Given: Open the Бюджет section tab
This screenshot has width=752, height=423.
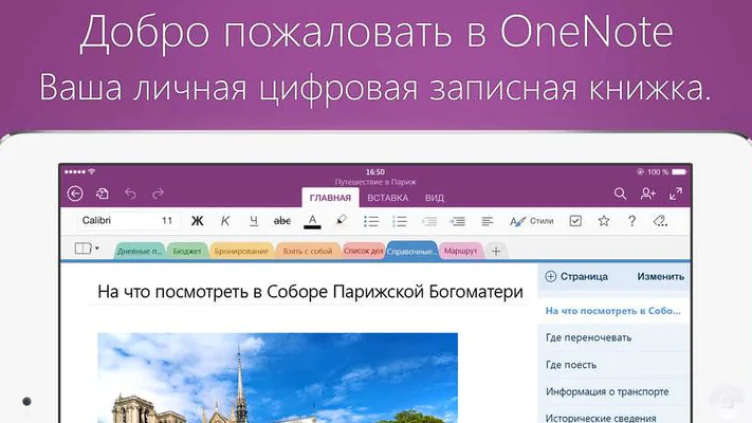Looking at the screenshot, I should (x=187, y=251).
